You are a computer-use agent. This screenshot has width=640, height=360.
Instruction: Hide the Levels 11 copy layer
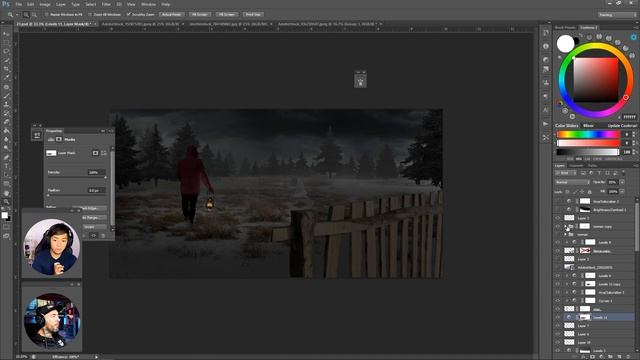(x=558, y=284)
